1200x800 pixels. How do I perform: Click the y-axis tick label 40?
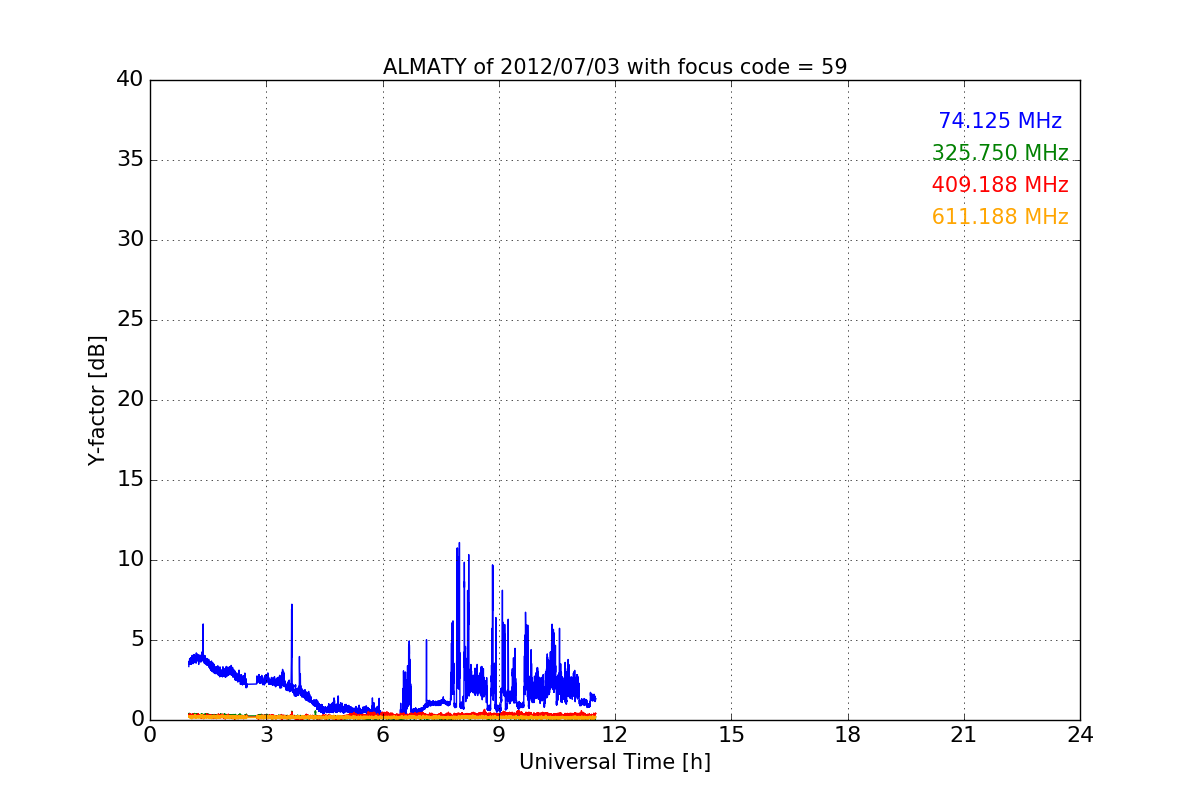coord(130,79)
